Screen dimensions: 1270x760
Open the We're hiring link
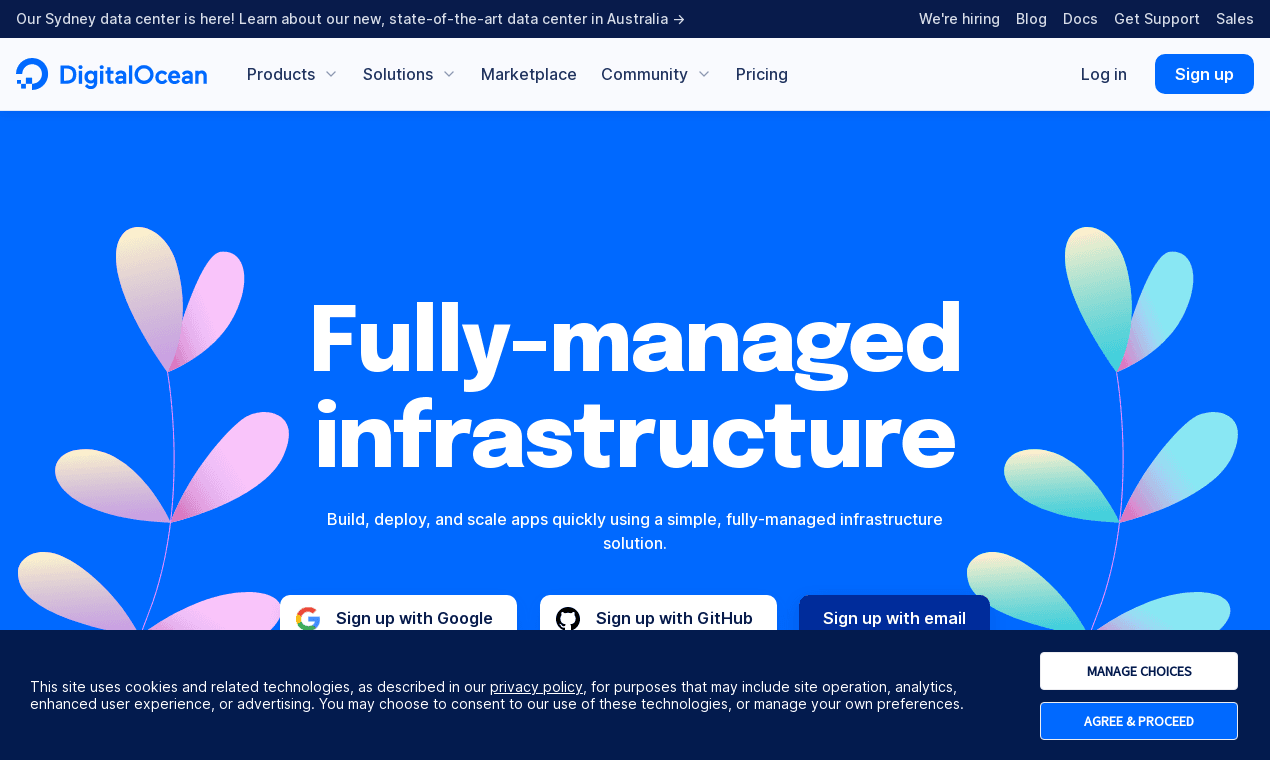click(959, 19)
